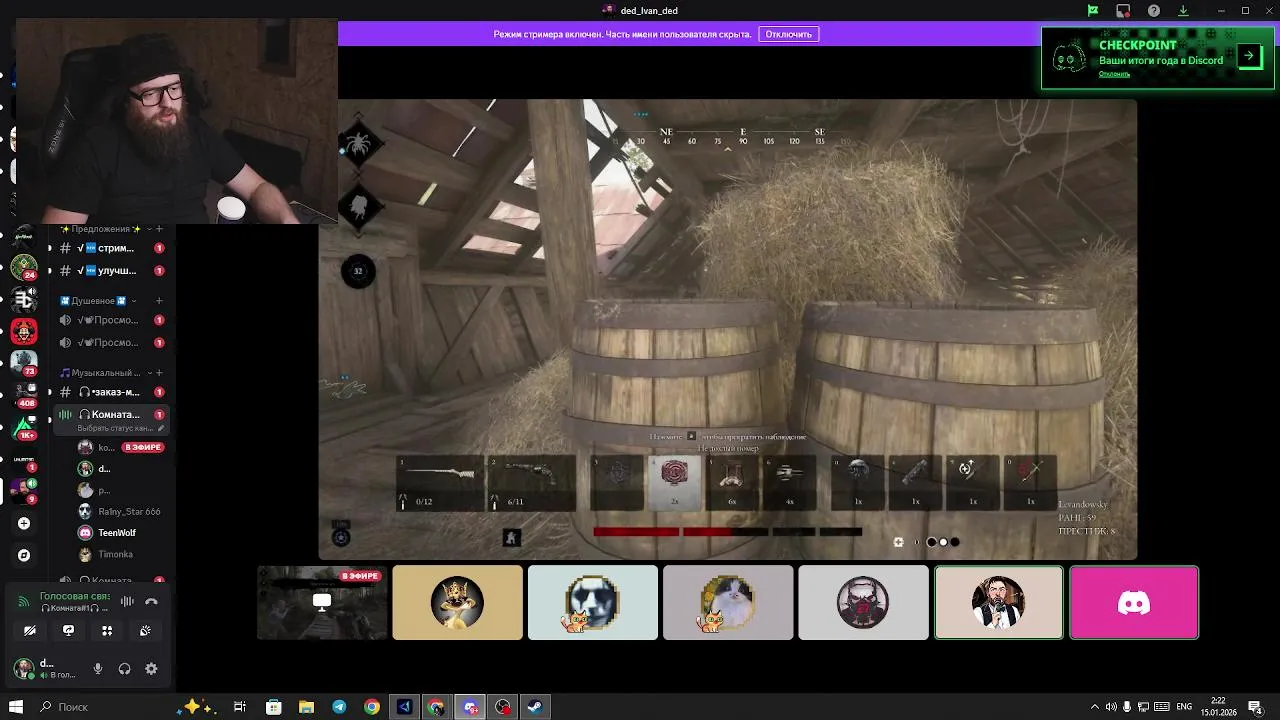Click the В ЭФИРЕ live badge in voice list
Image resolution: width=1280 pixels, height=720 pixels.
pyautogui.click(x=142, y=447)
